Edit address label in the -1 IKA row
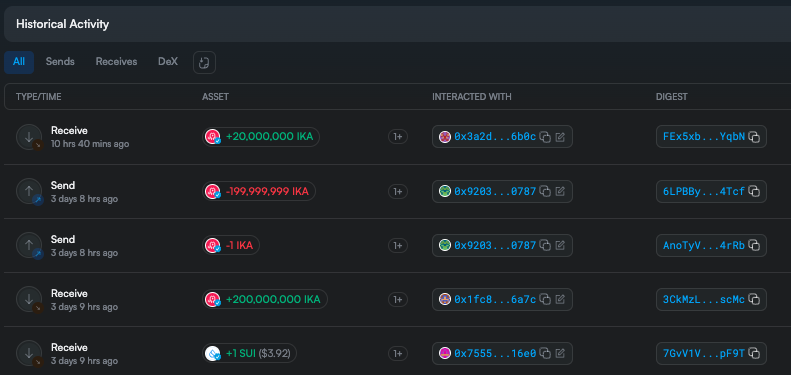Viewport: 791px width, 375px height. [560, 245]
